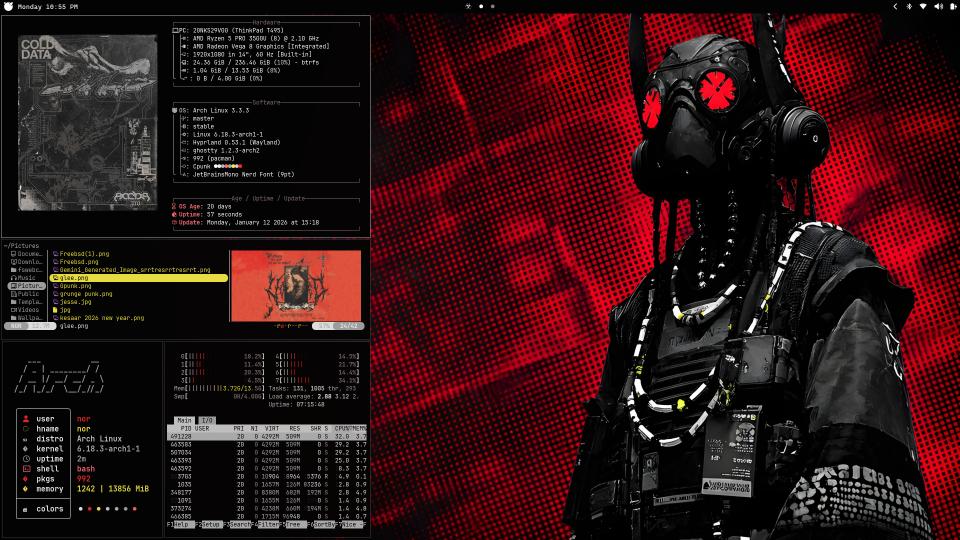Click the battery status icon
960x540 pixels.
[x=951, y=6]
